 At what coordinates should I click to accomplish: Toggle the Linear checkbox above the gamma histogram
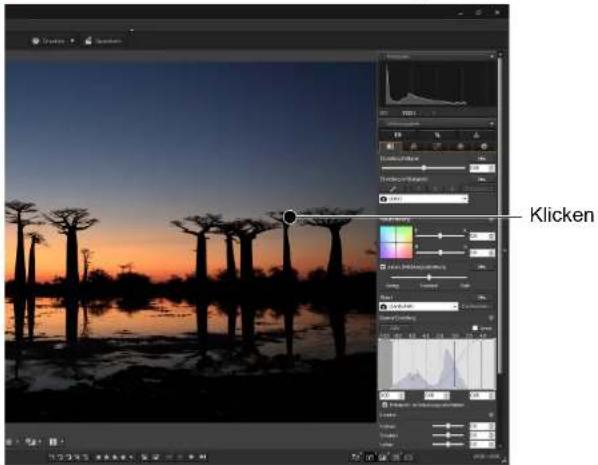pos(475,328)
